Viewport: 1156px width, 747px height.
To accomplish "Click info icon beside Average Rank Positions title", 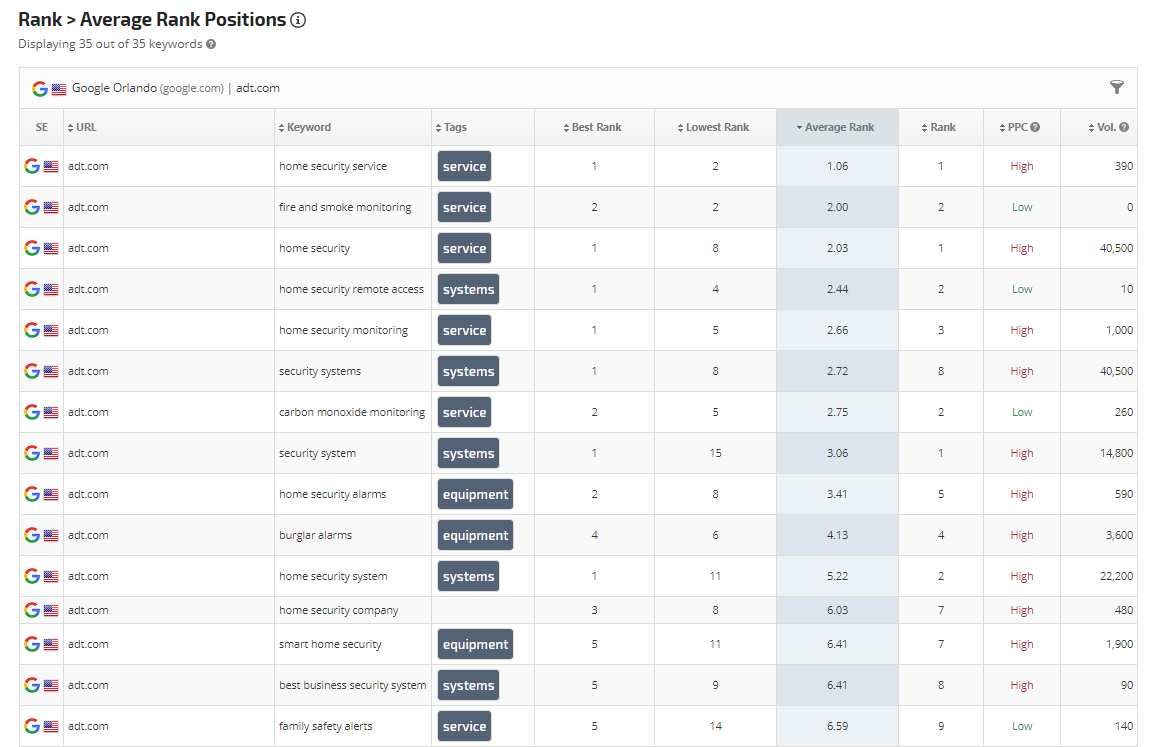I will click(x=298, y=20).
